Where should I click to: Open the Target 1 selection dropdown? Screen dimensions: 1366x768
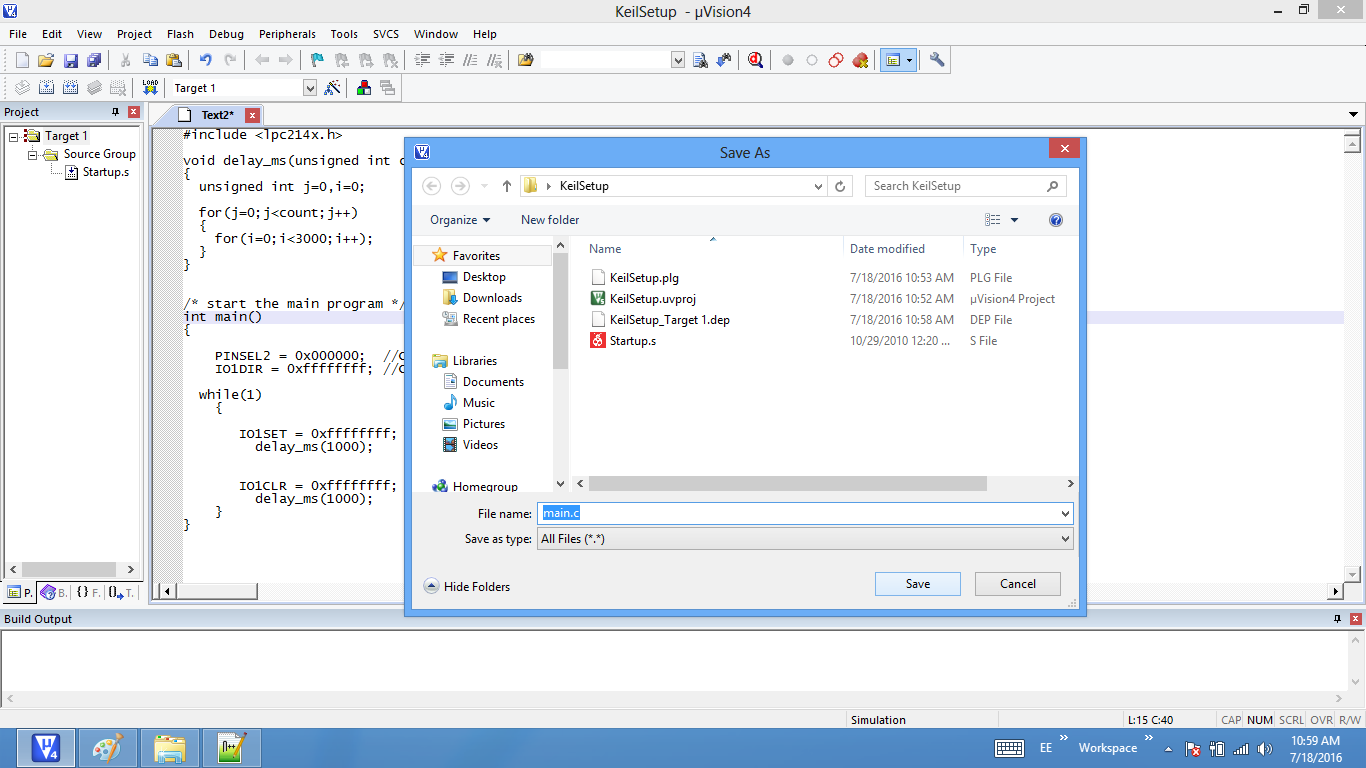pos(310,88)
